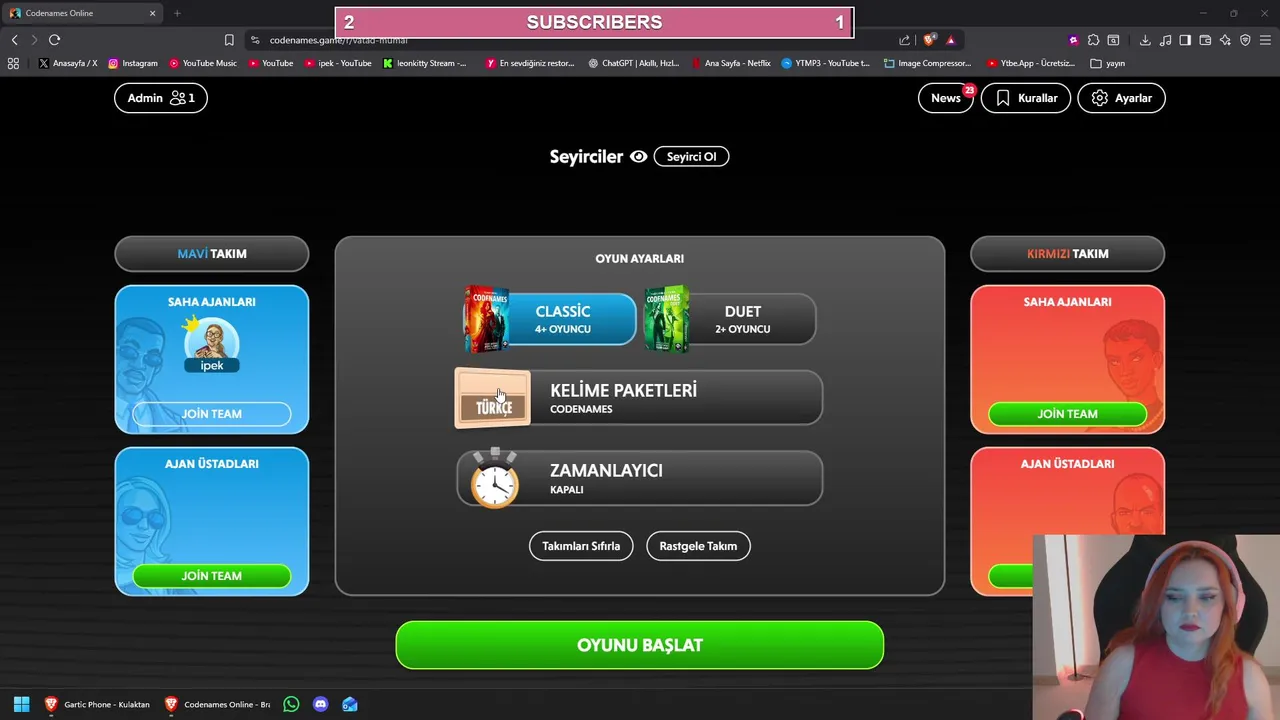
Task: Open the Windows Start menu
Action: click(21, 704)
